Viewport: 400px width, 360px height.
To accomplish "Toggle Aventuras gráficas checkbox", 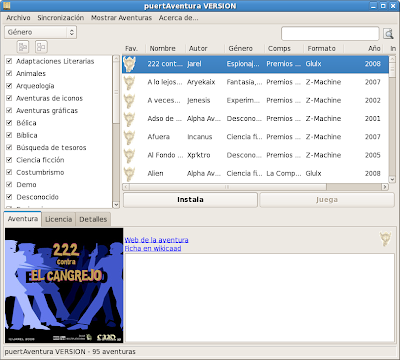I will click(9, 110).
